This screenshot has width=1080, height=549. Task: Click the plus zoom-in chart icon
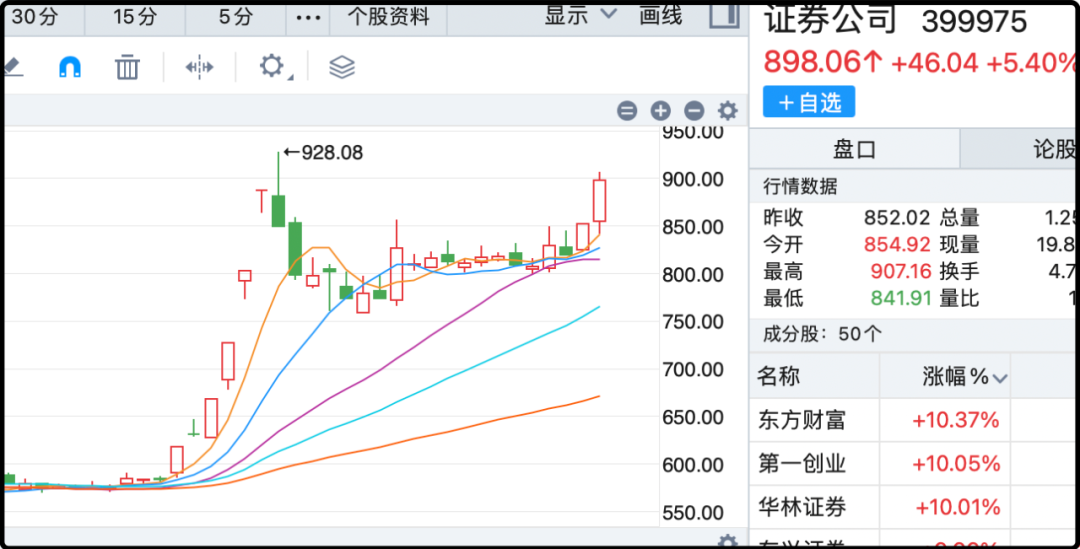[x=660, y=111]
